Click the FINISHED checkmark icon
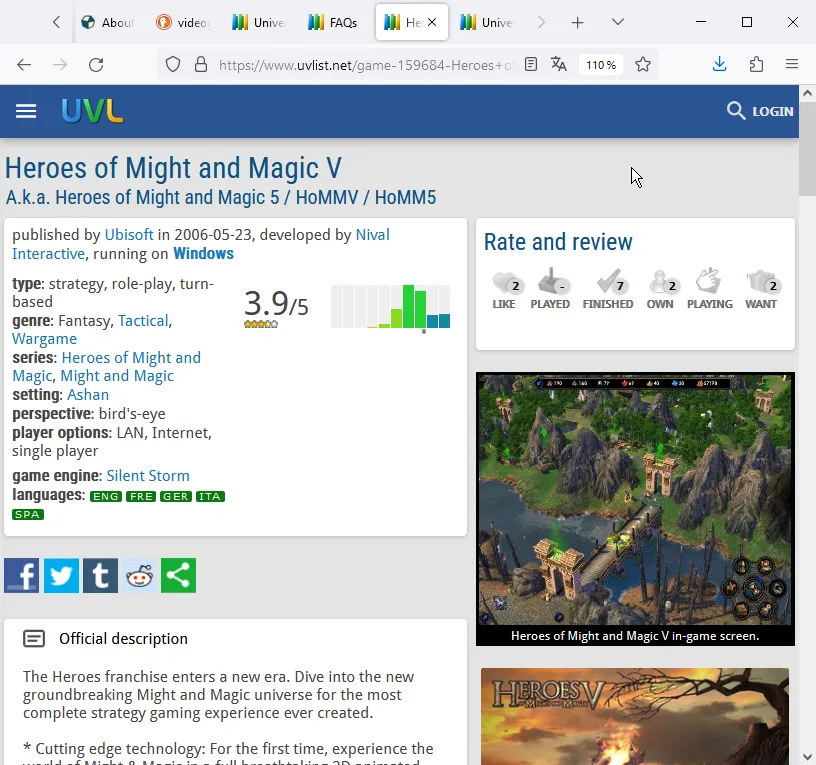 pos(608,283)
